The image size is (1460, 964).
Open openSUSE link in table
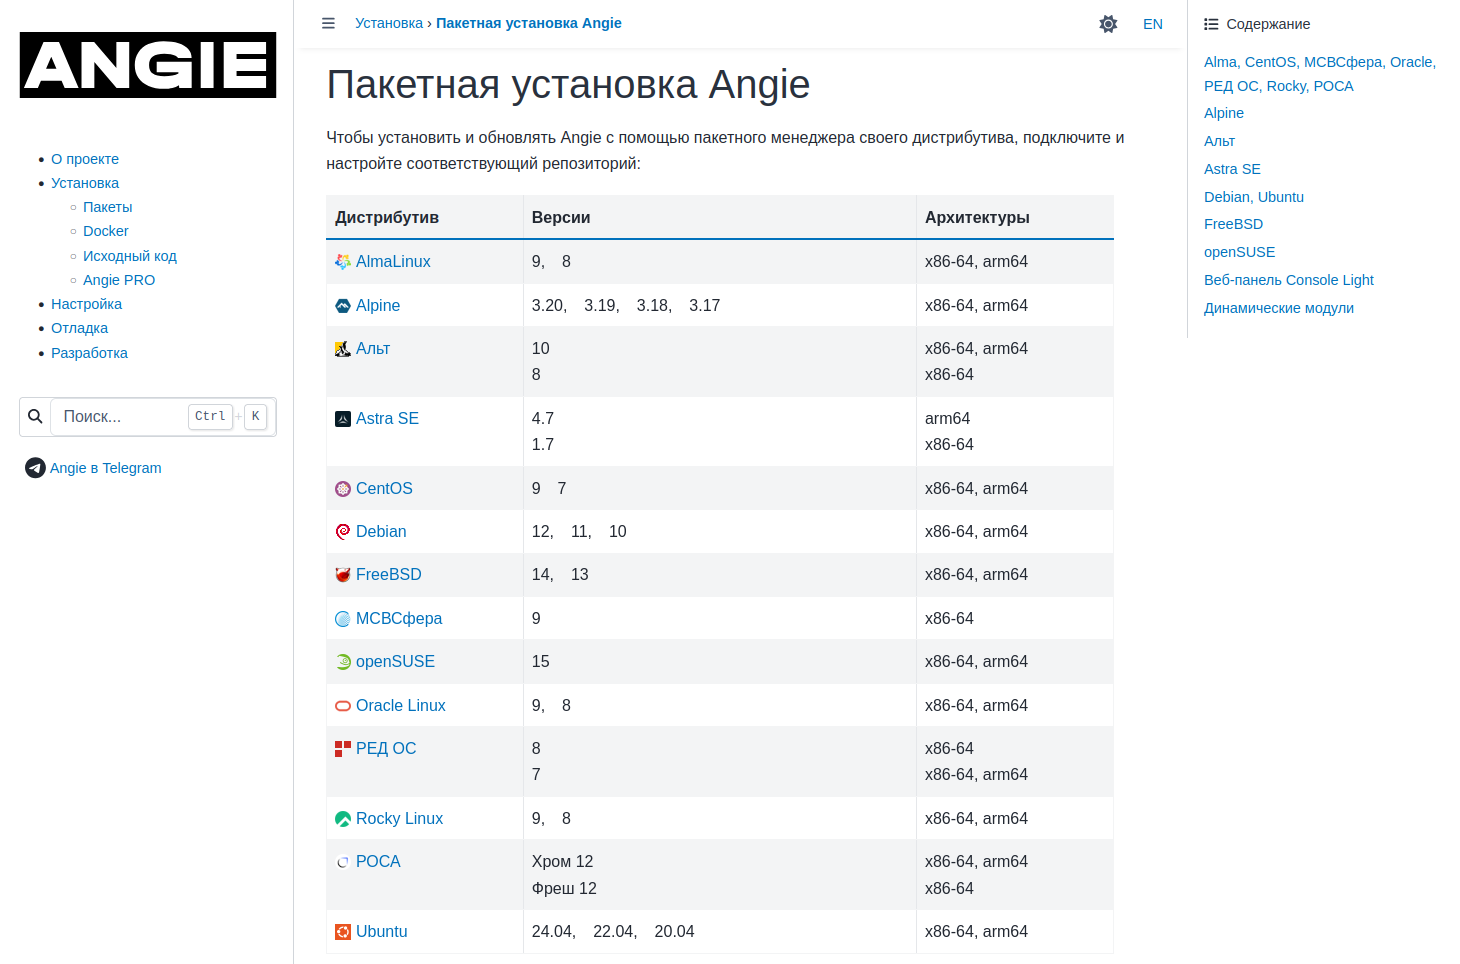[395, 661]
